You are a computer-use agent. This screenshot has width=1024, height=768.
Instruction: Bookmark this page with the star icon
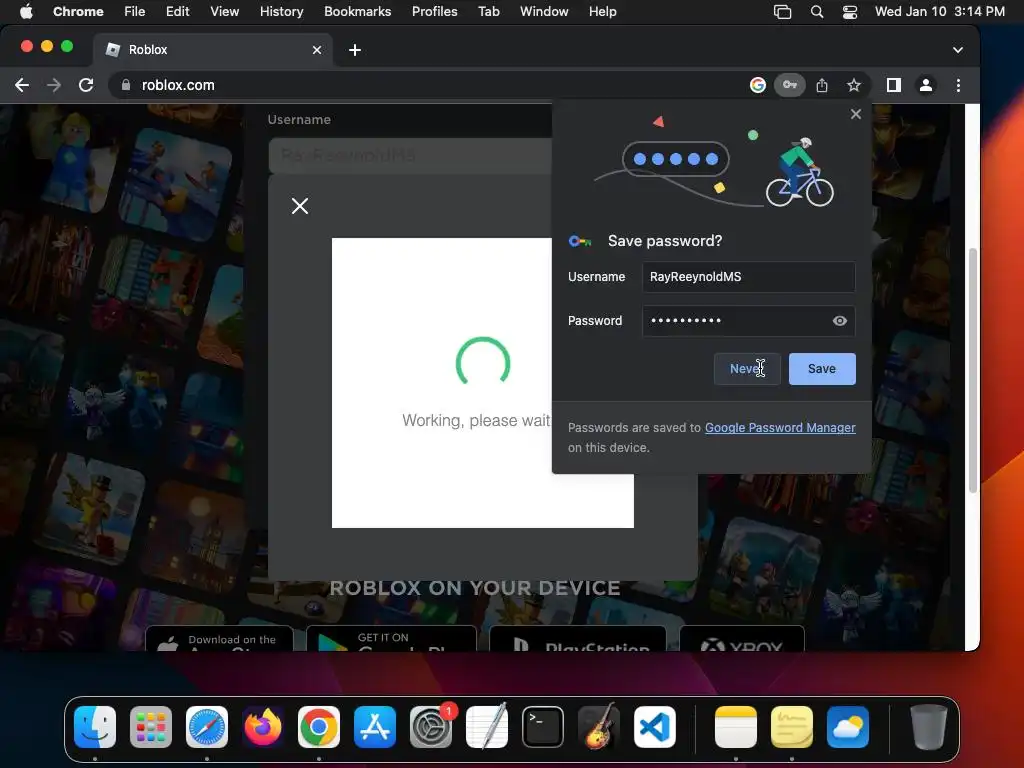point(854,85)
